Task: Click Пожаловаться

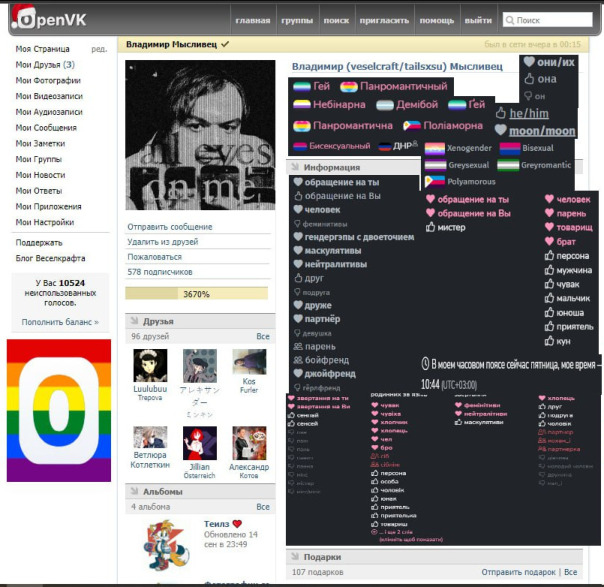Action: click(x=154, y=257)
